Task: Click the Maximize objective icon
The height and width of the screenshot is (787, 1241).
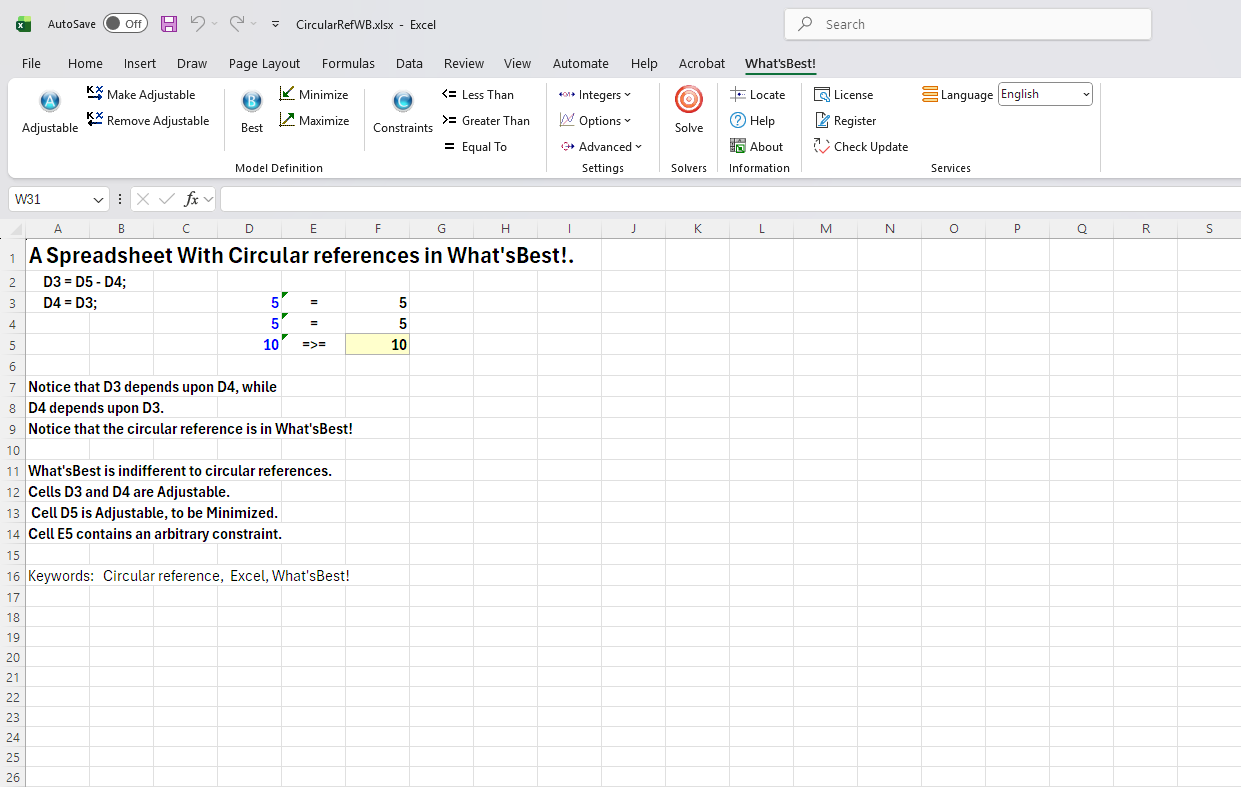Action: click(288, 120)
